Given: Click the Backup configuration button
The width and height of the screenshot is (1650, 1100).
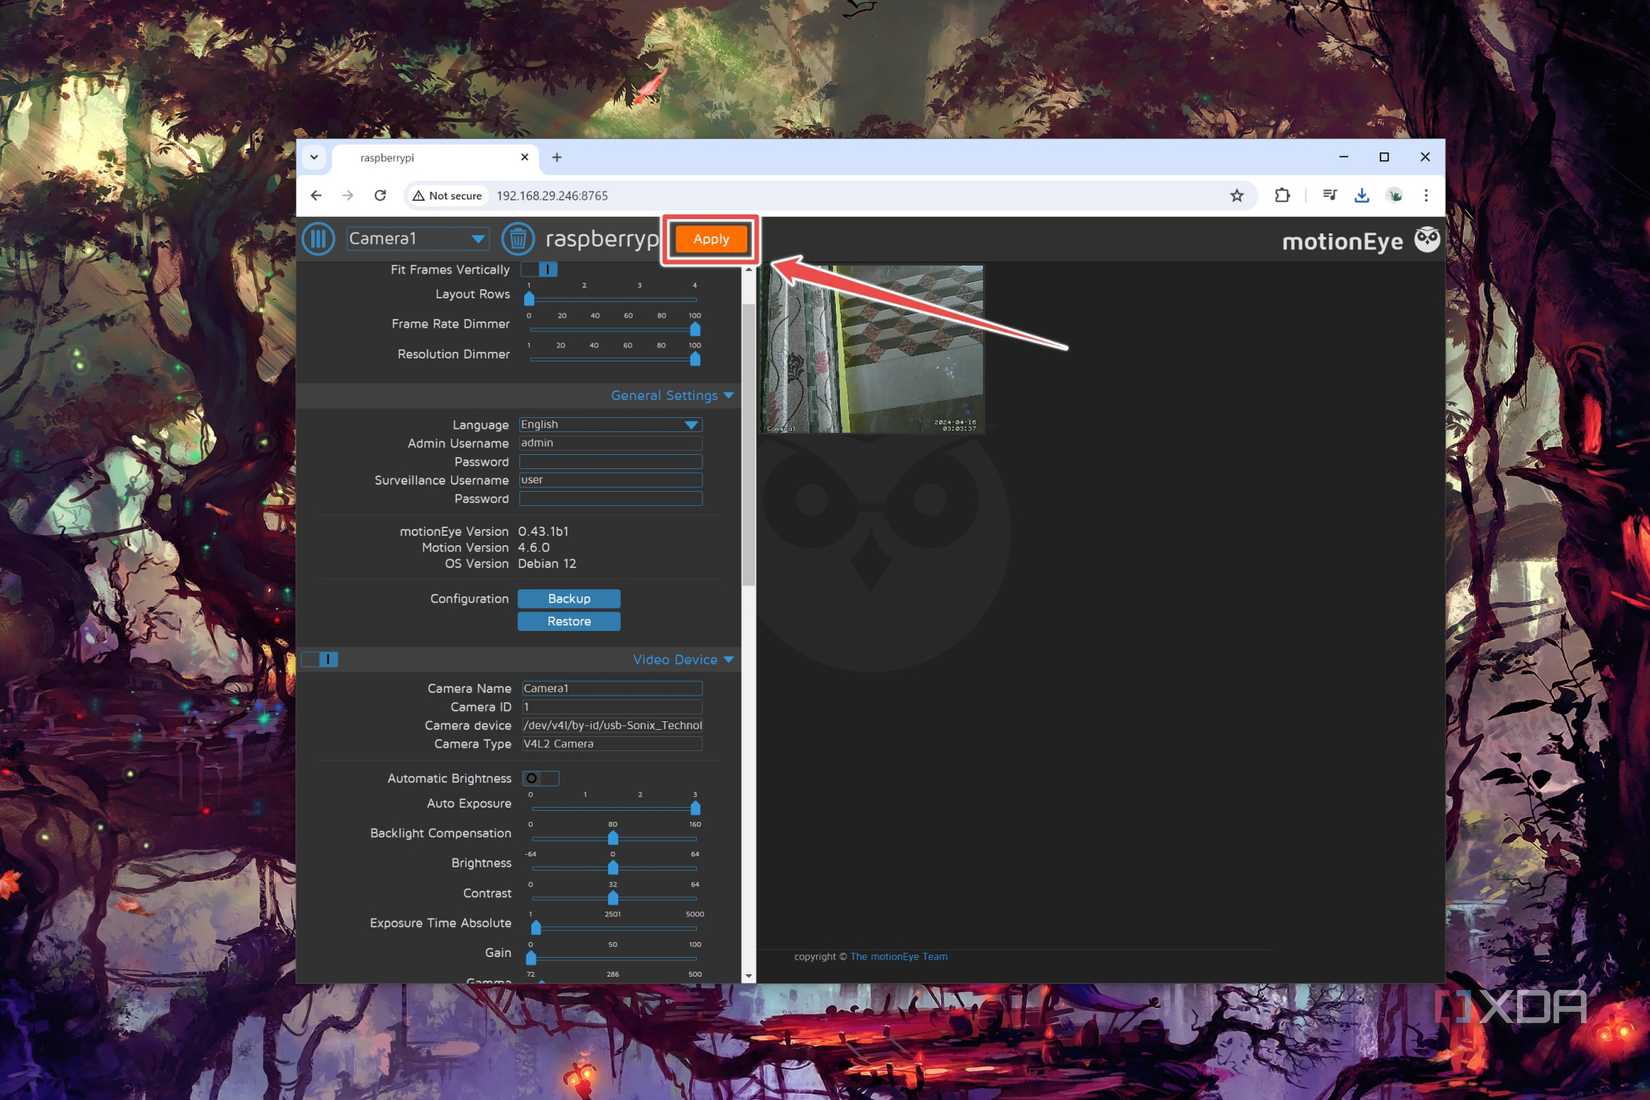Looking at the screenshot, I should (569, 599).
